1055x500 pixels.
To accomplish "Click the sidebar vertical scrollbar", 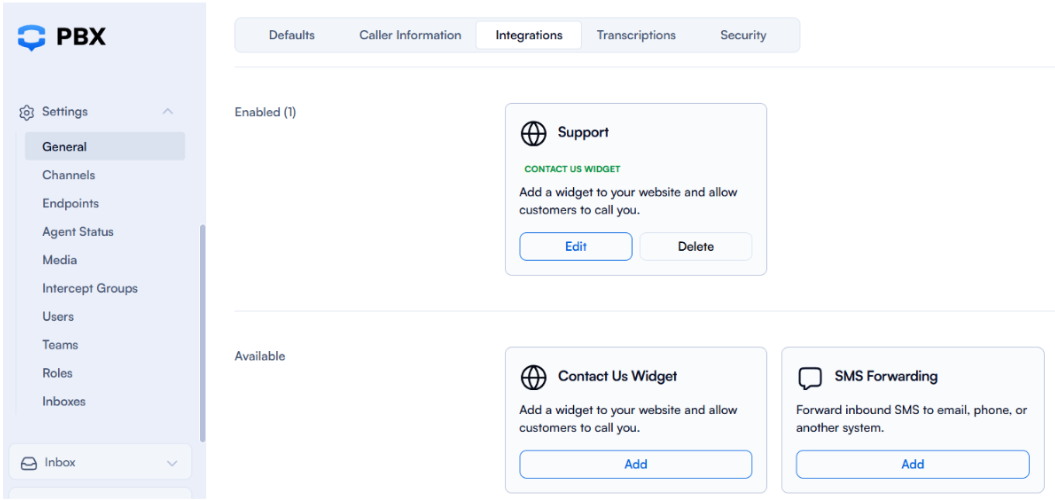I will 203,330.
